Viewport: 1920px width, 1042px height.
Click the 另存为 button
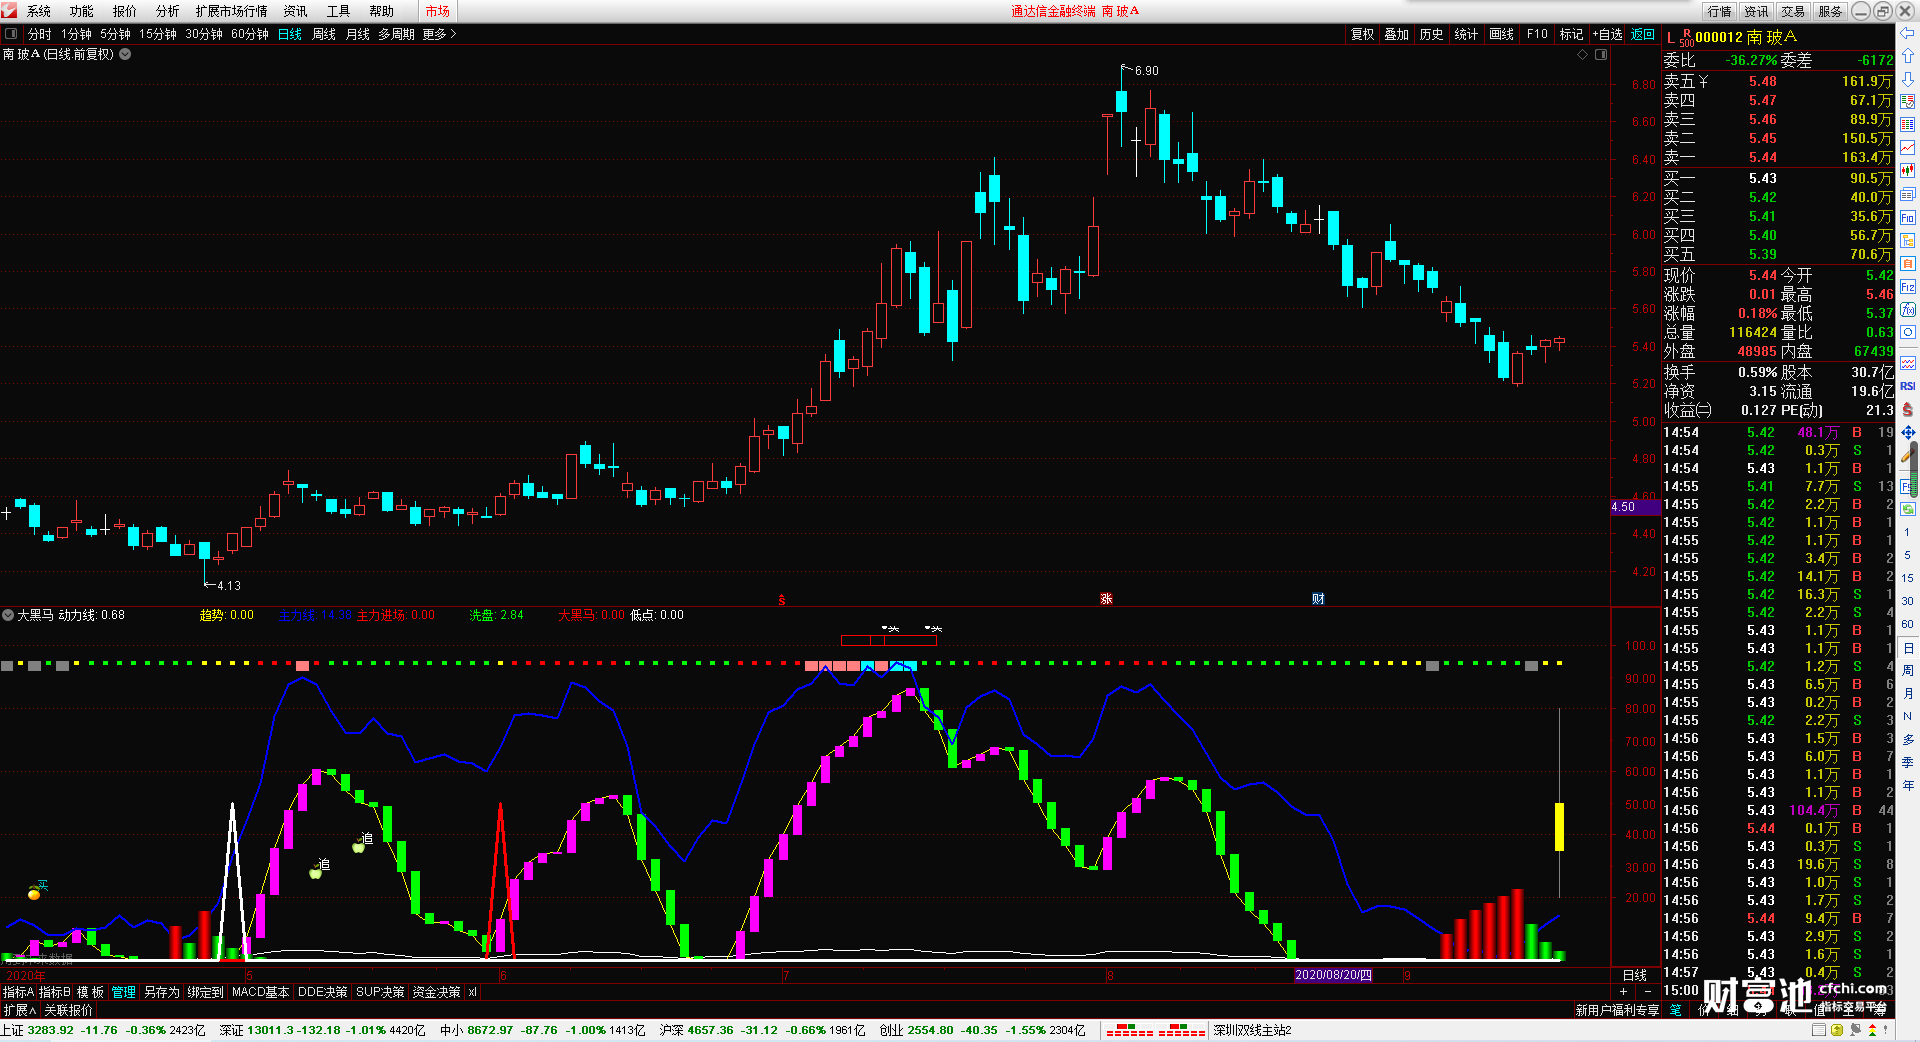point(162,992)
